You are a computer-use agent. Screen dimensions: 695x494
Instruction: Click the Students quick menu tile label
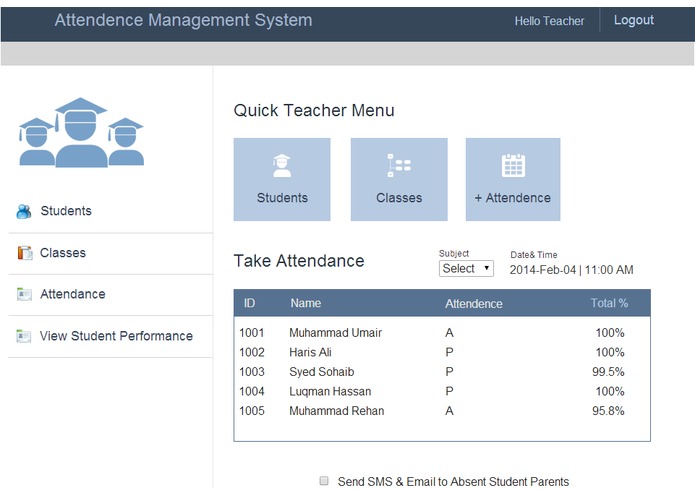[282, 198]
